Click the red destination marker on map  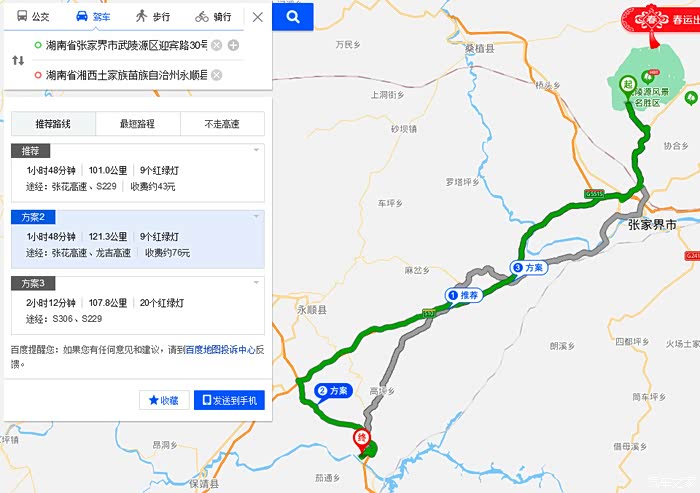click(362, 439)
